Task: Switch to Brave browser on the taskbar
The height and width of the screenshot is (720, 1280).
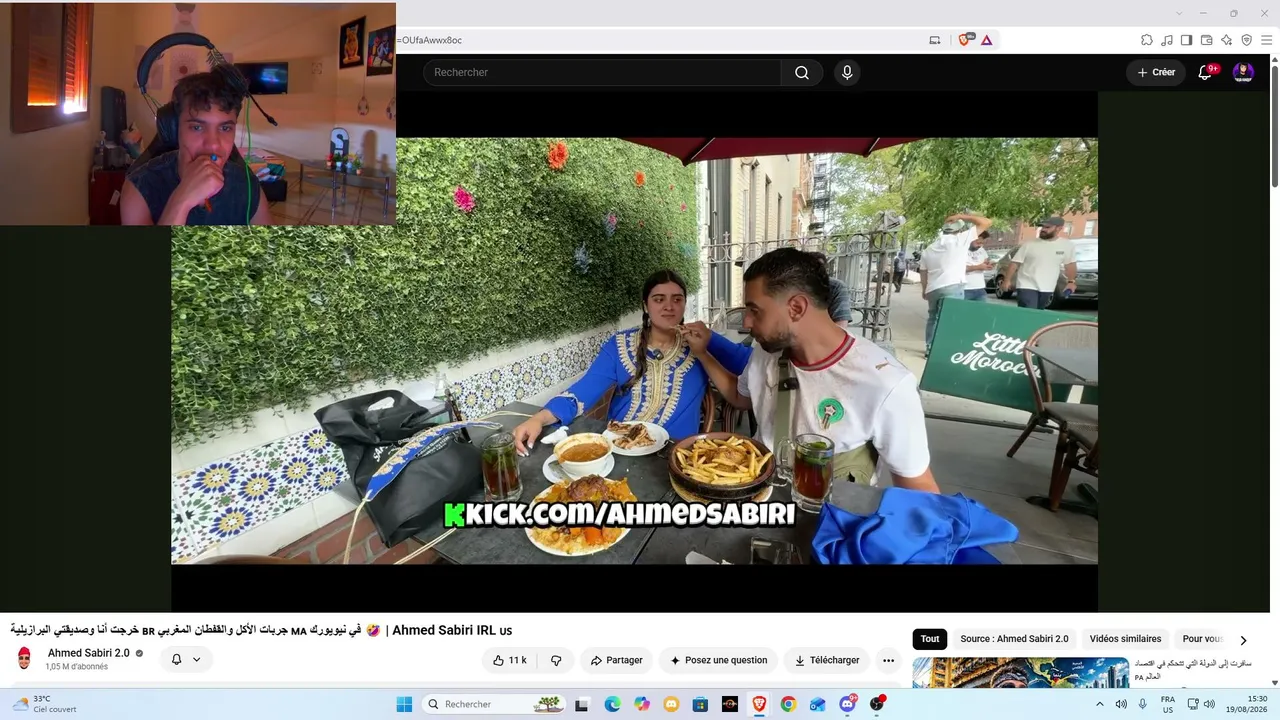Action: pyautogui.click(x=759, y=704)
